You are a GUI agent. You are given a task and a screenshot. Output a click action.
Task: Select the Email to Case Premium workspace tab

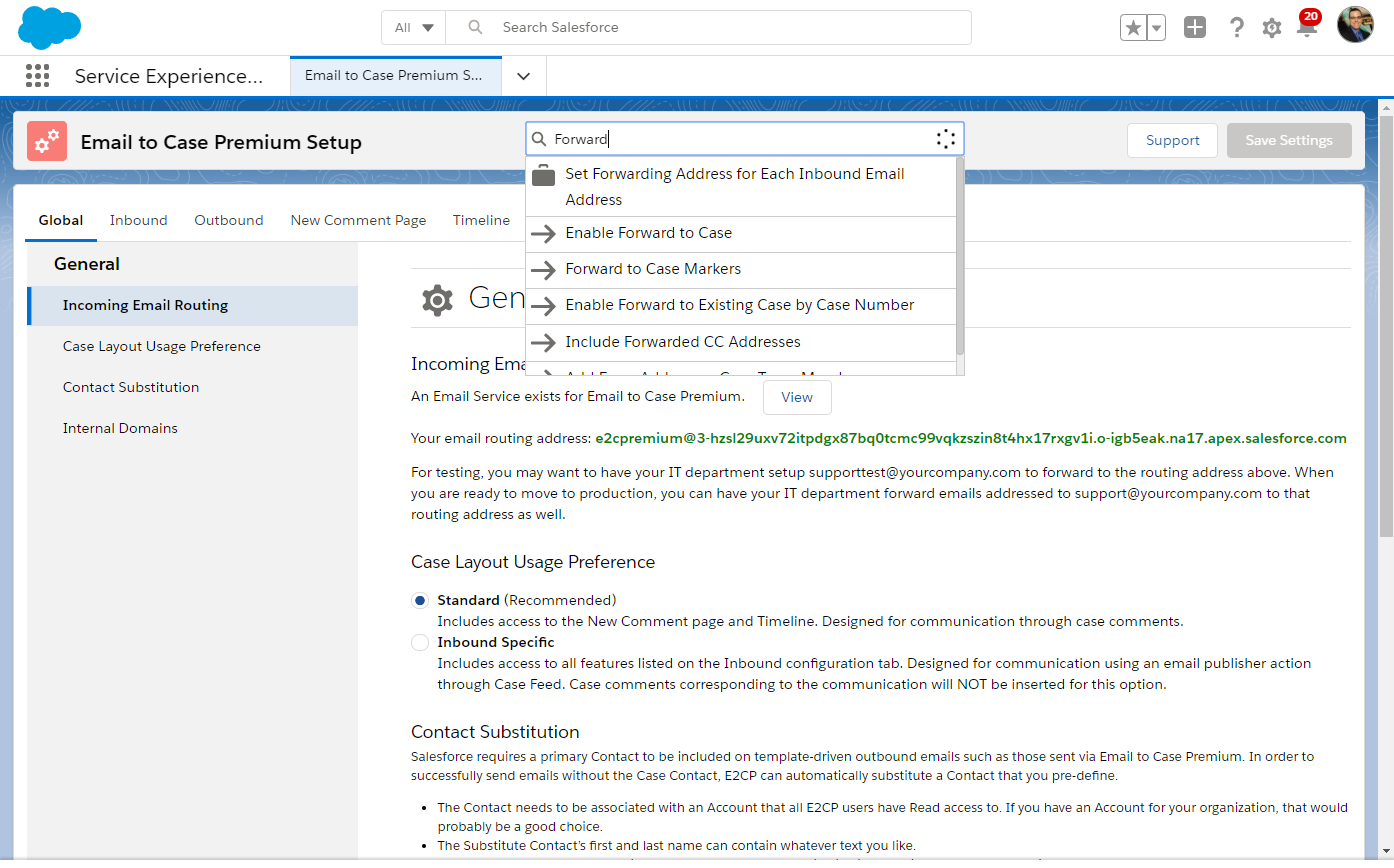click(394, 75)
